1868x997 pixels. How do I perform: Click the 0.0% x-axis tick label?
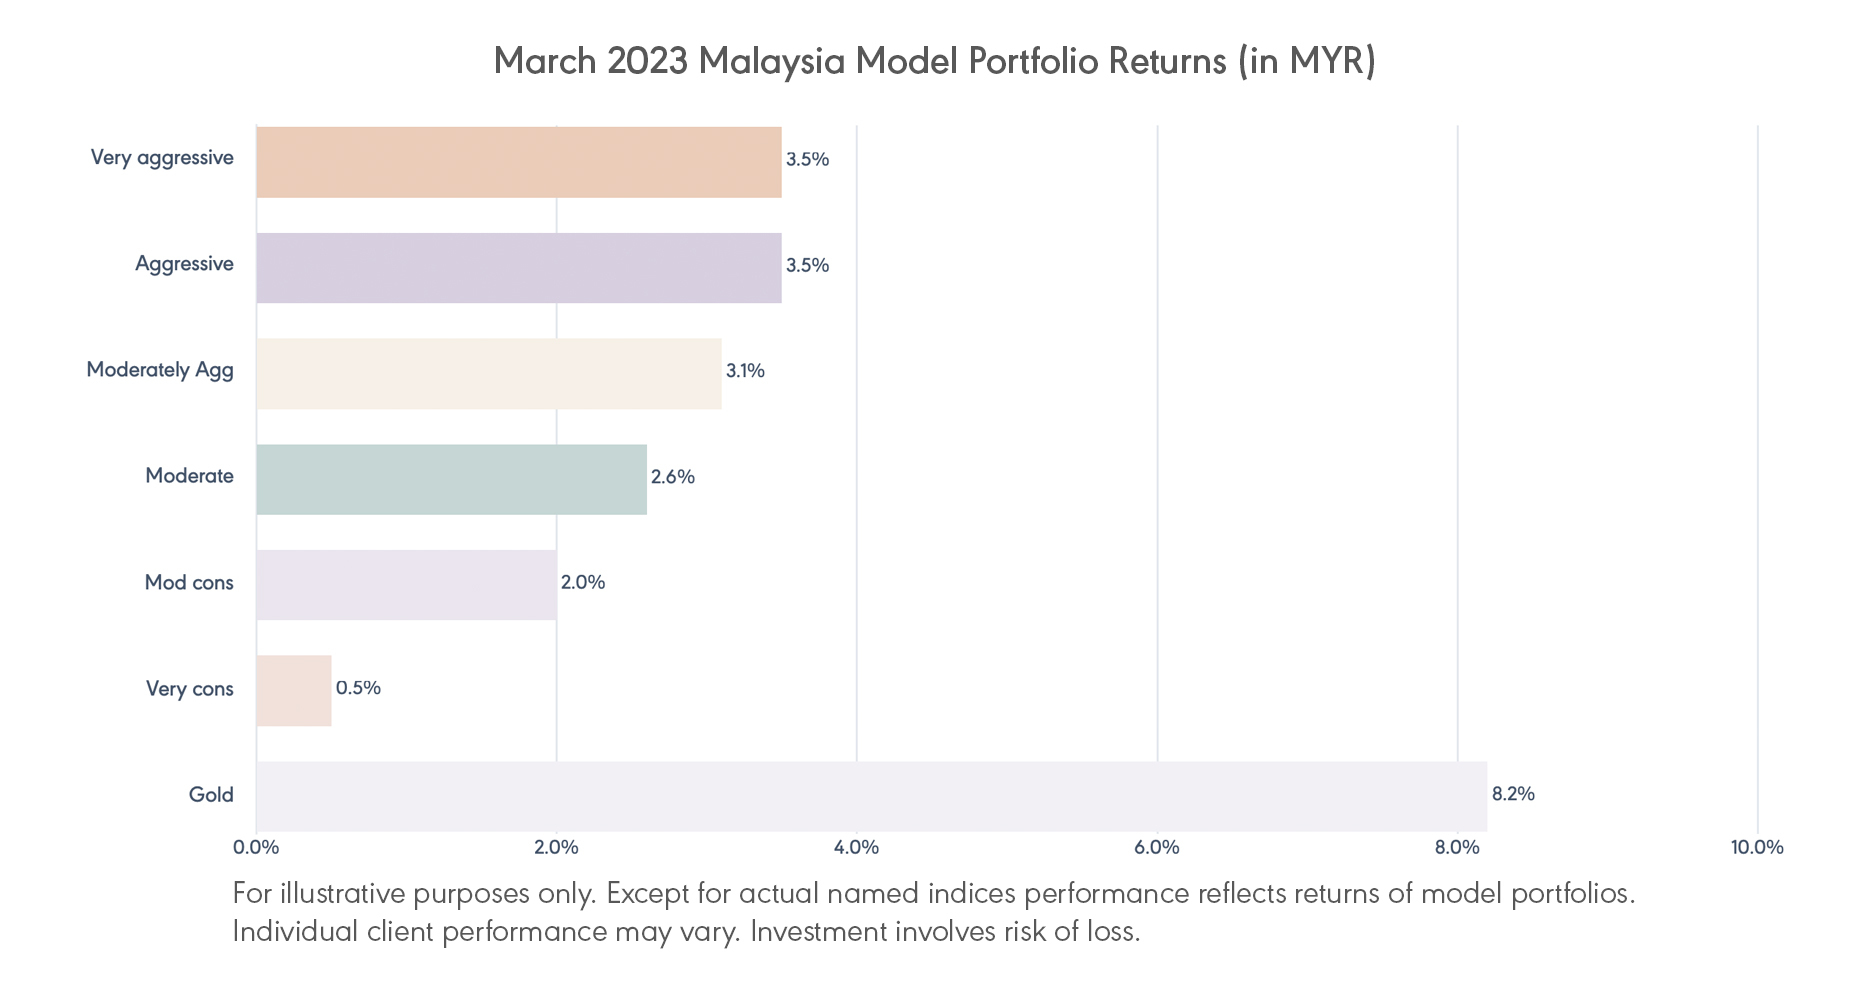[x=256, y=848]
